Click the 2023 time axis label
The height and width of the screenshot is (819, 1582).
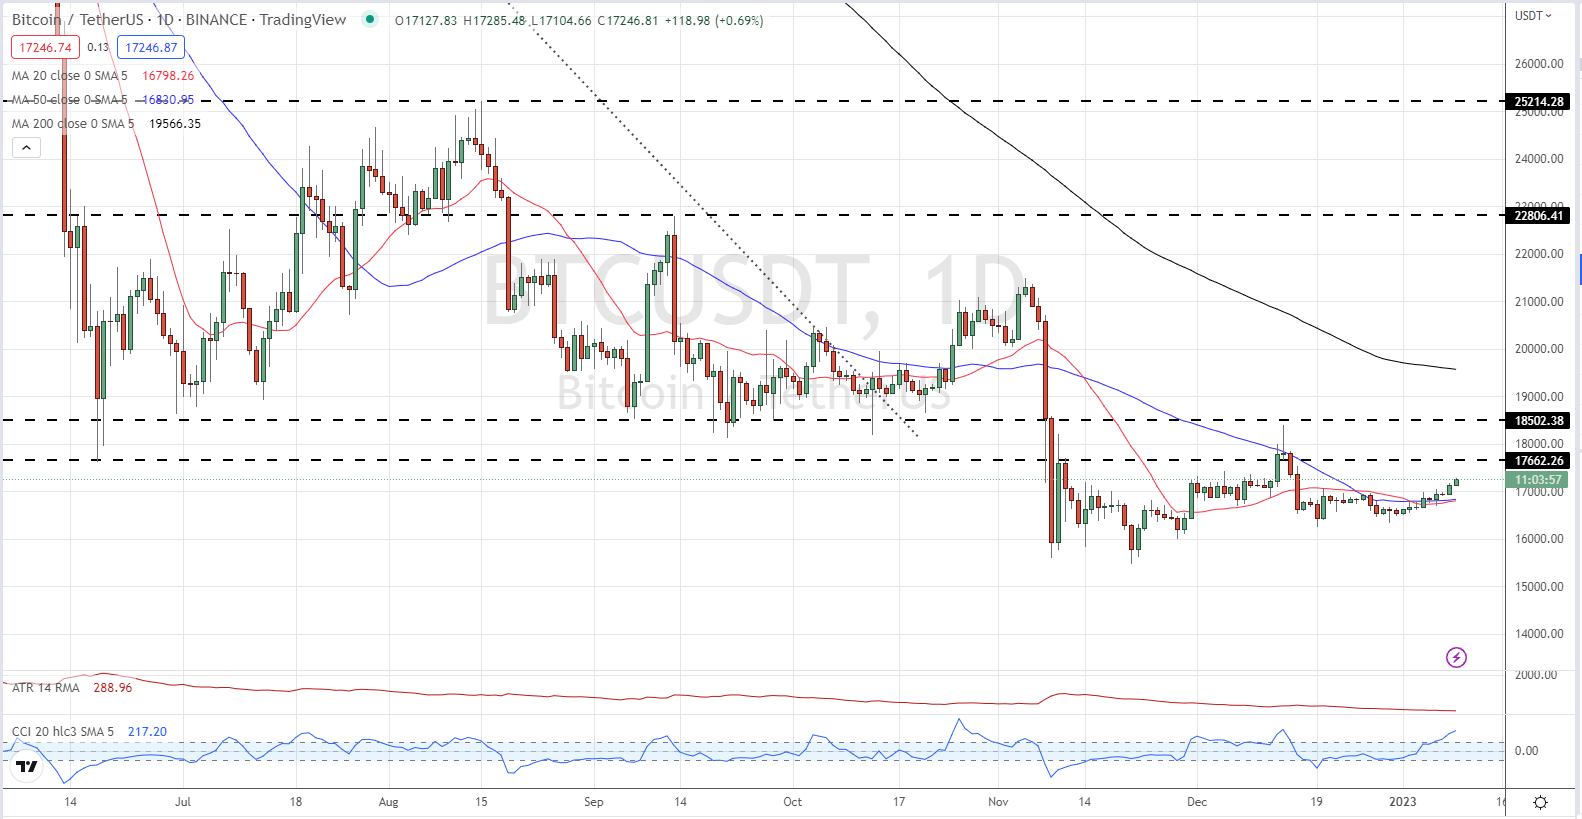1403,802
